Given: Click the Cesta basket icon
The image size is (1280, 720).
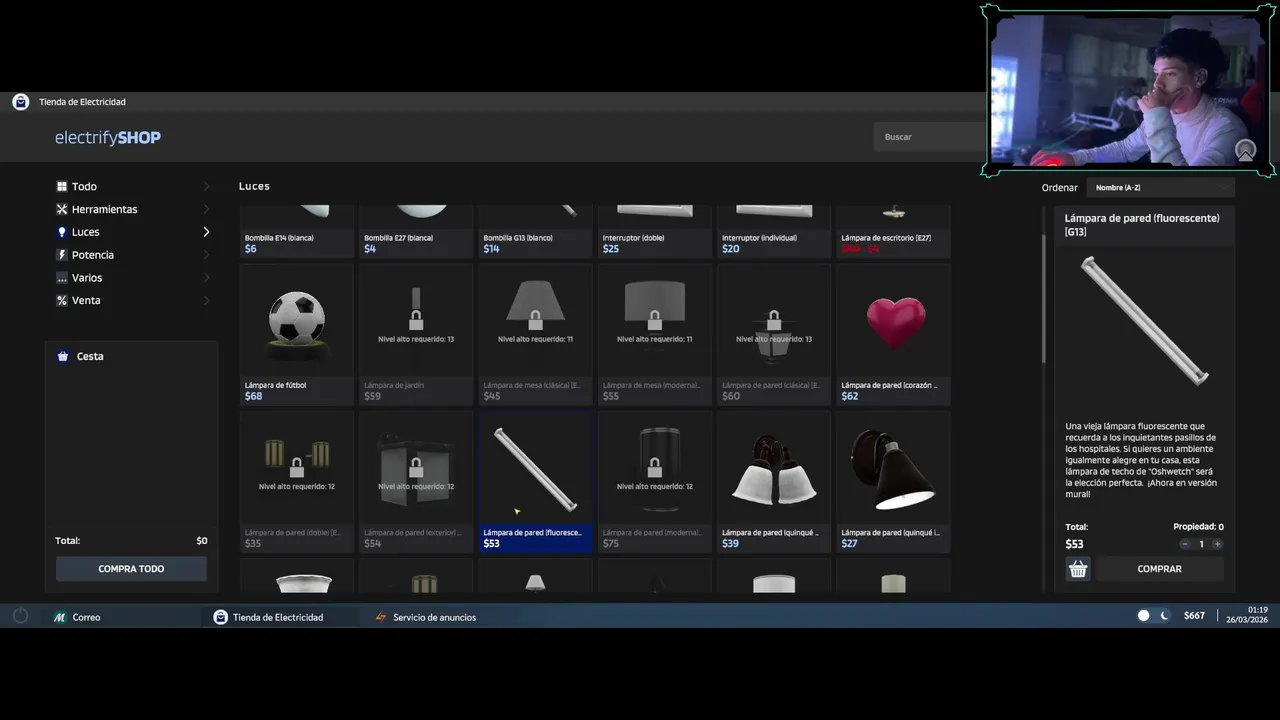Looking at the screenshot, I should click(x=63, y=356).
